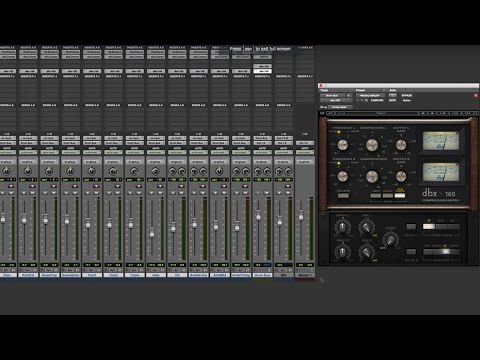
Task: Mute the Drum Bus track
Action: click(x=267, y=193)
